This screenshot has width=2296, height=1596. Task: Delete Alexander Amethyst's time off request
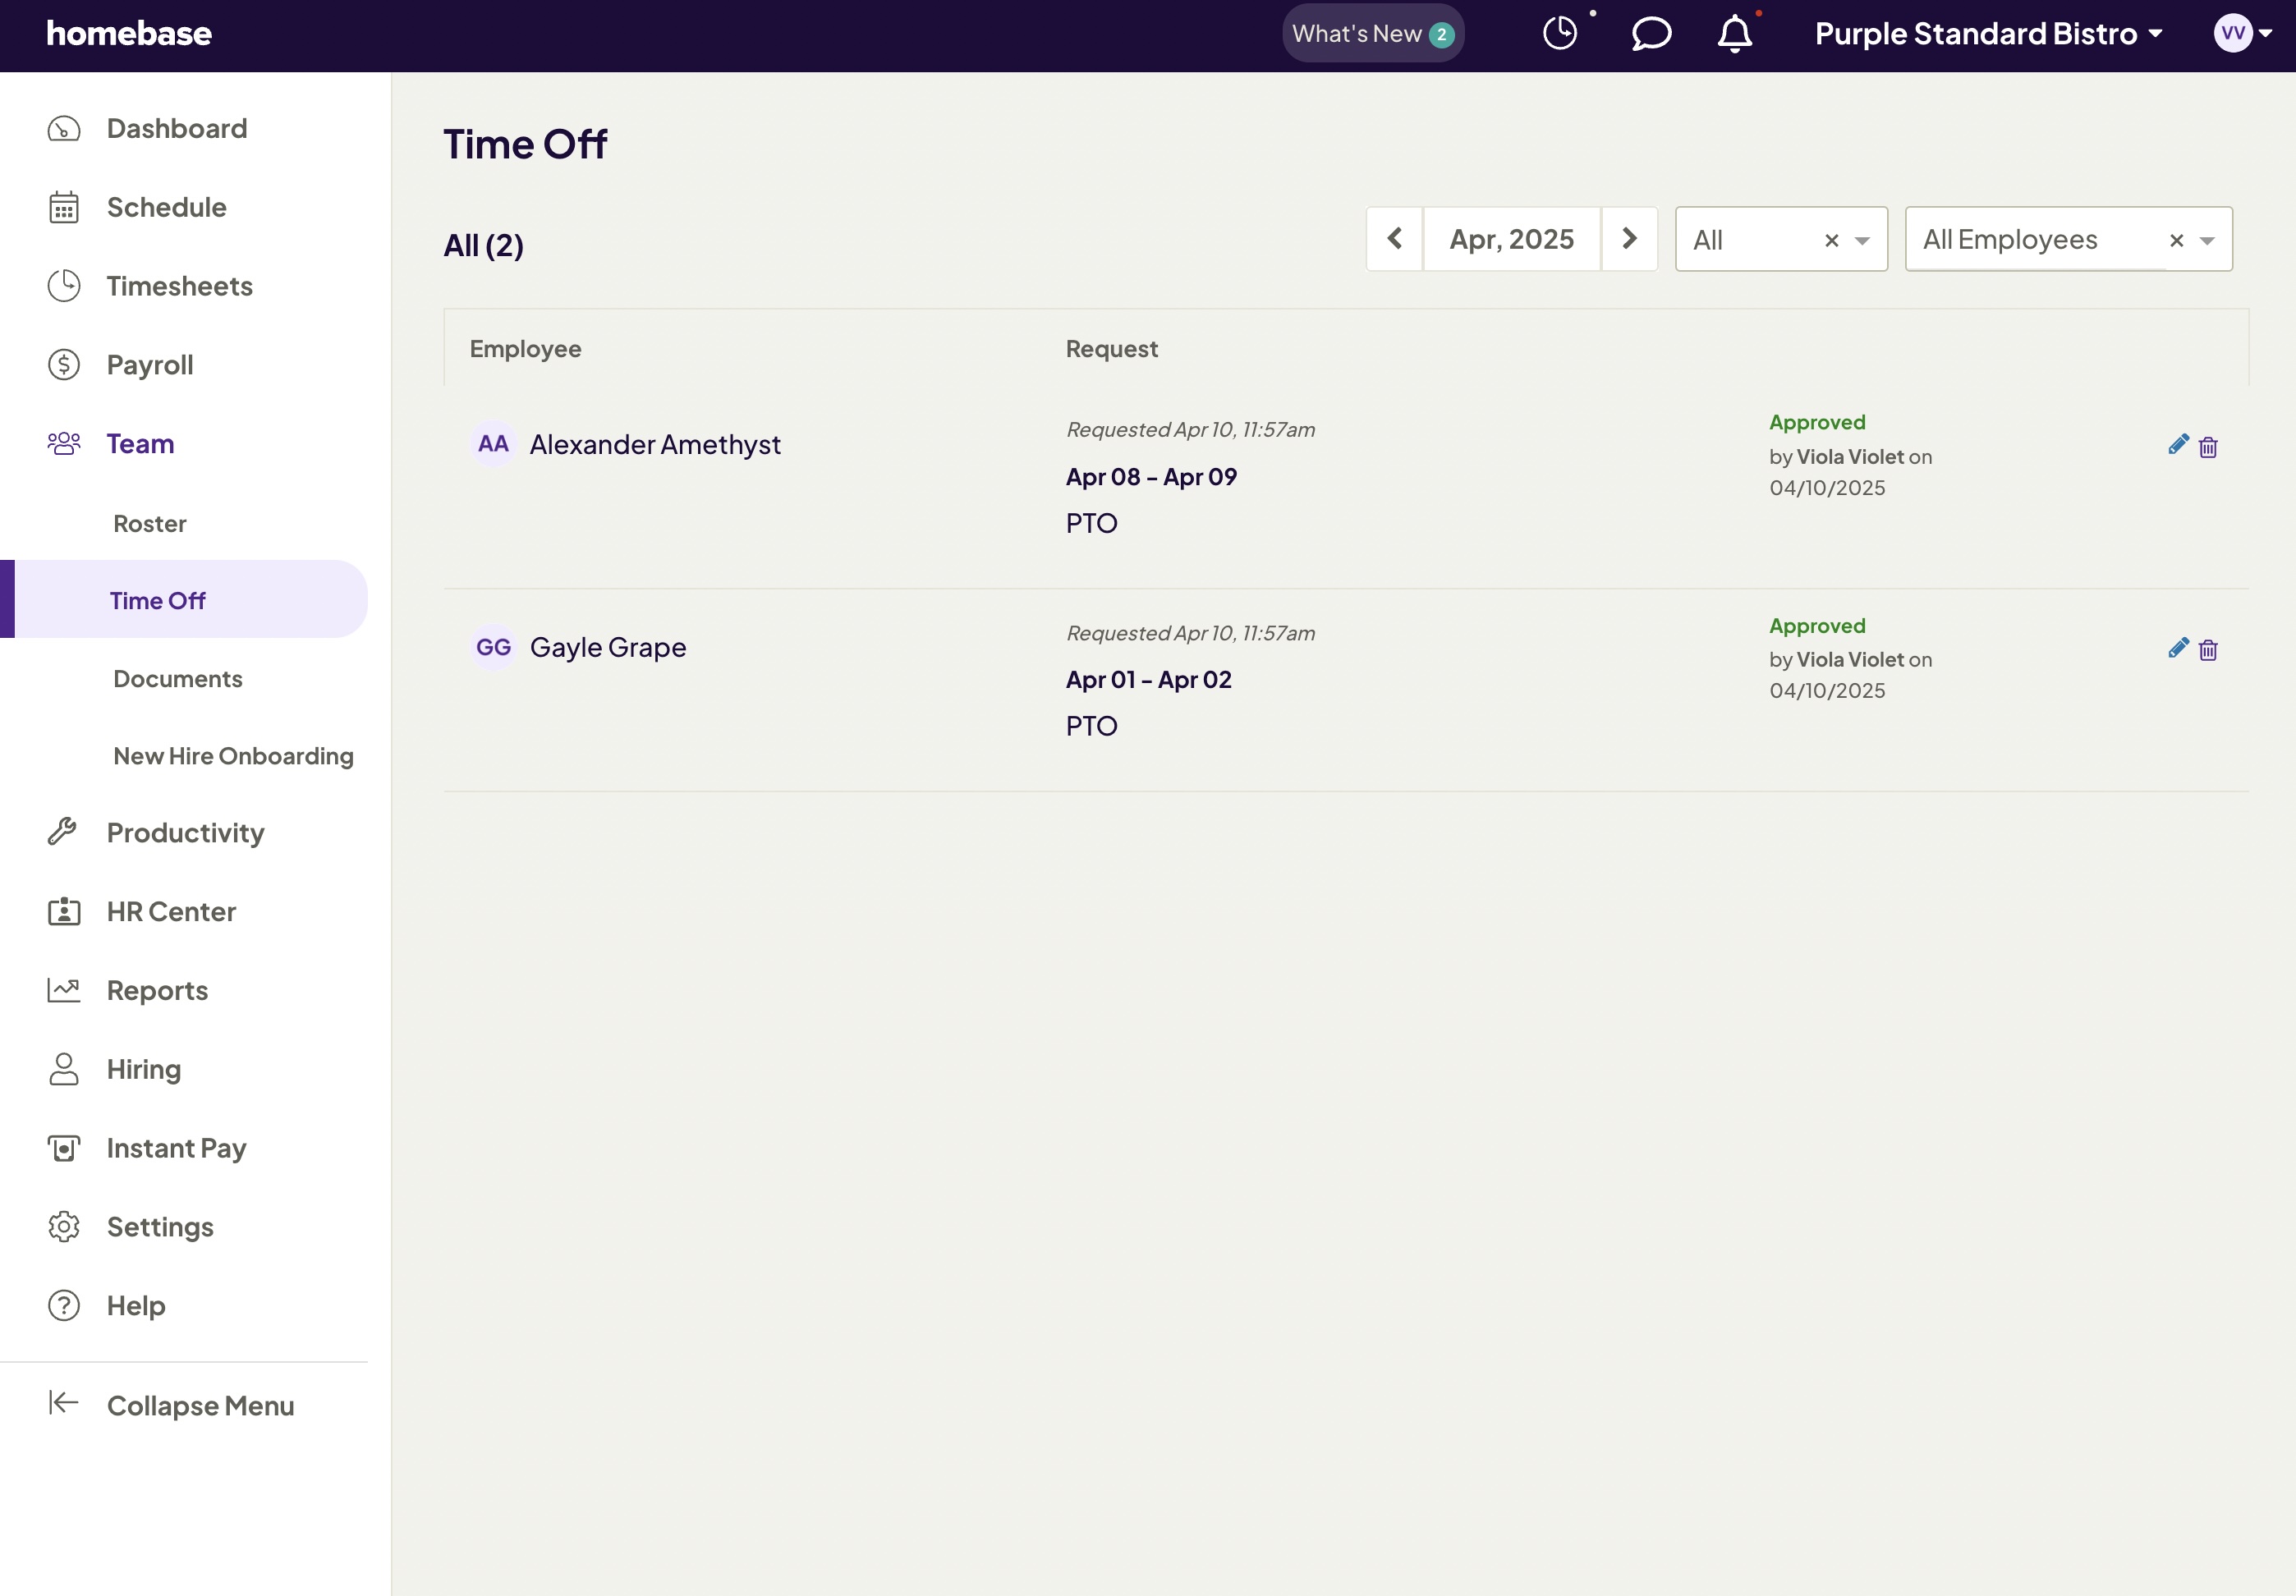click(2208, 447)
